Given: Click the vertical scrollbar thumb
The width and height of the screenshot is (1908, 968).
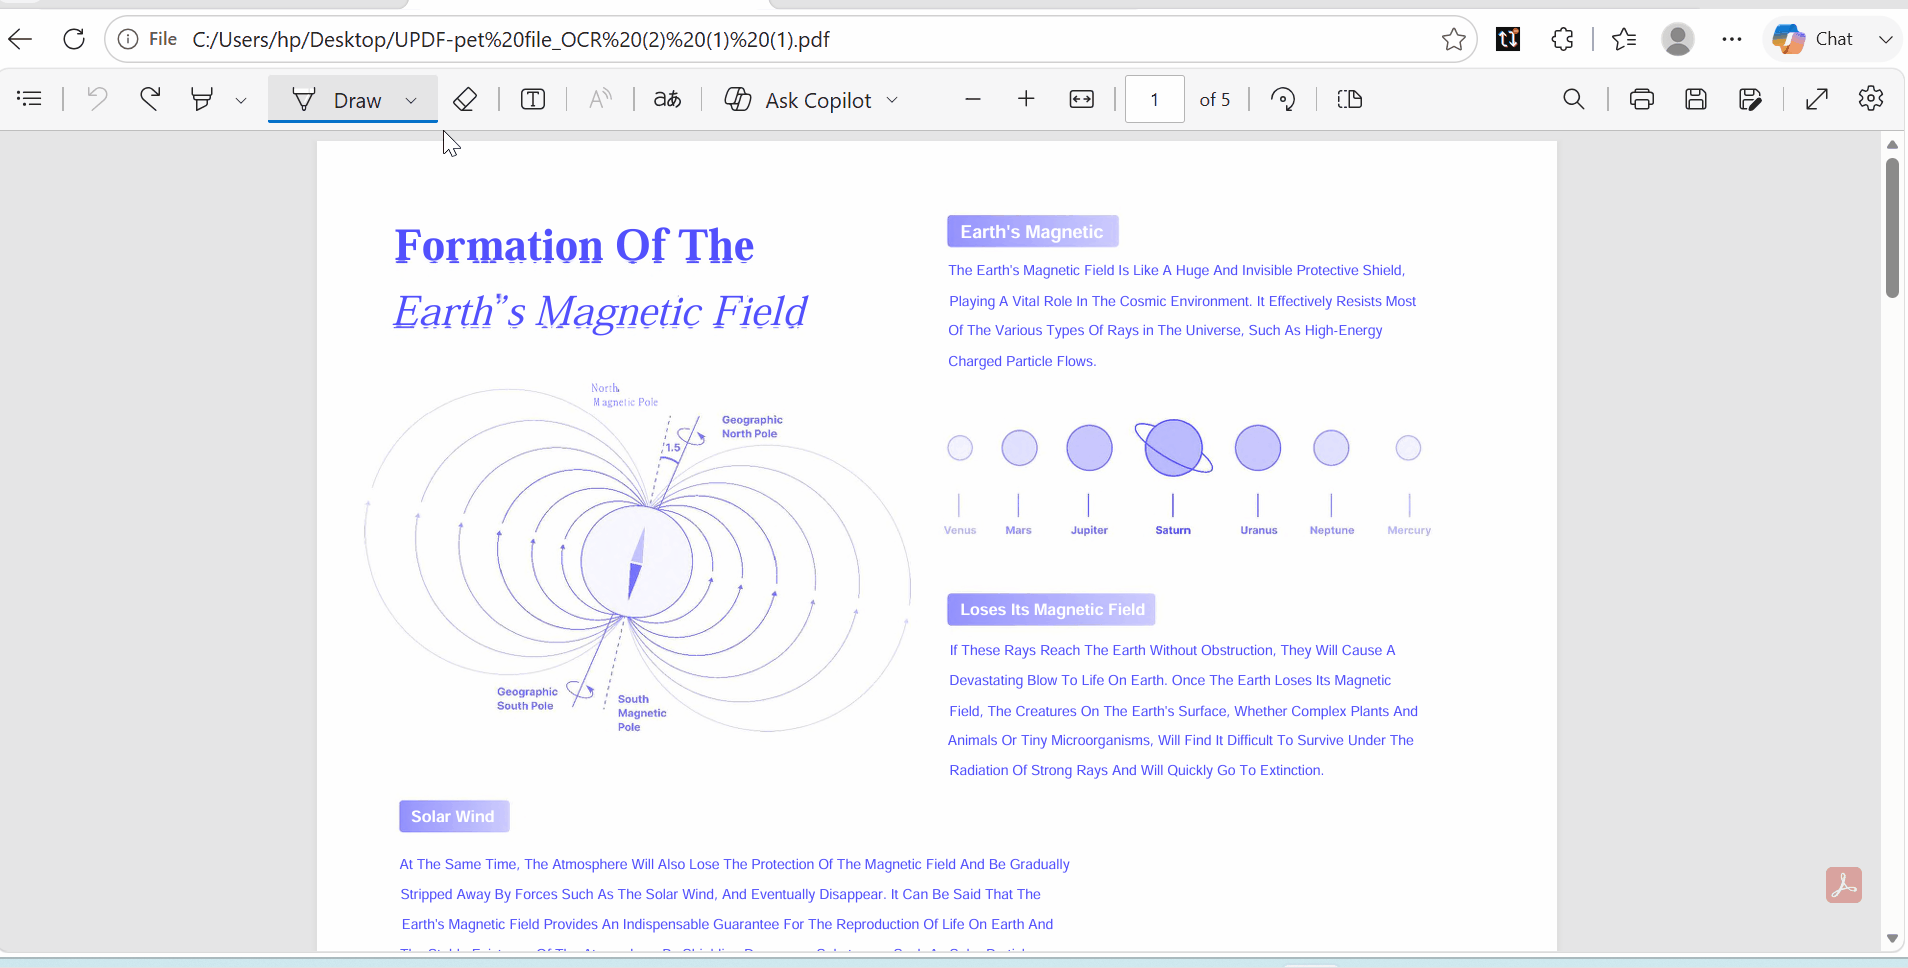Looking at the screenshot, I should click(x=1892, y=228).
